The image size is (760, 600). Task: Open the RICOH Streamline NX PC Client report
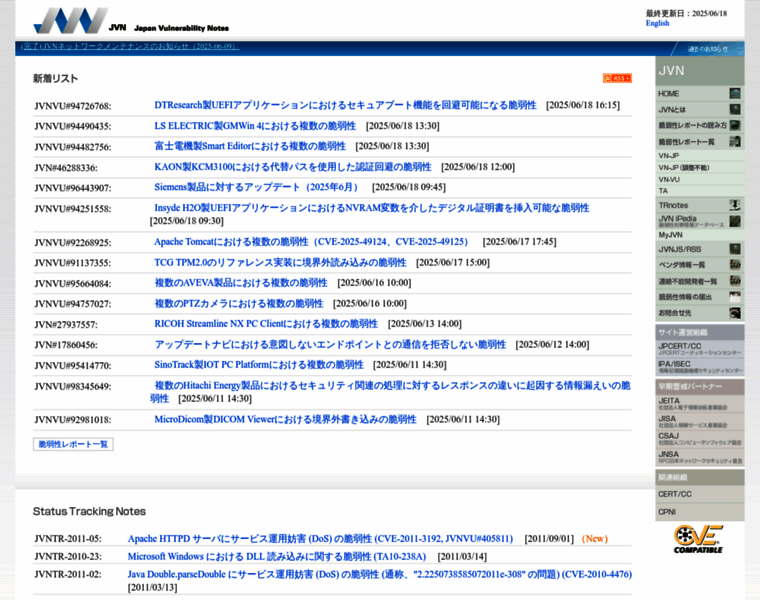pos(266,324)
